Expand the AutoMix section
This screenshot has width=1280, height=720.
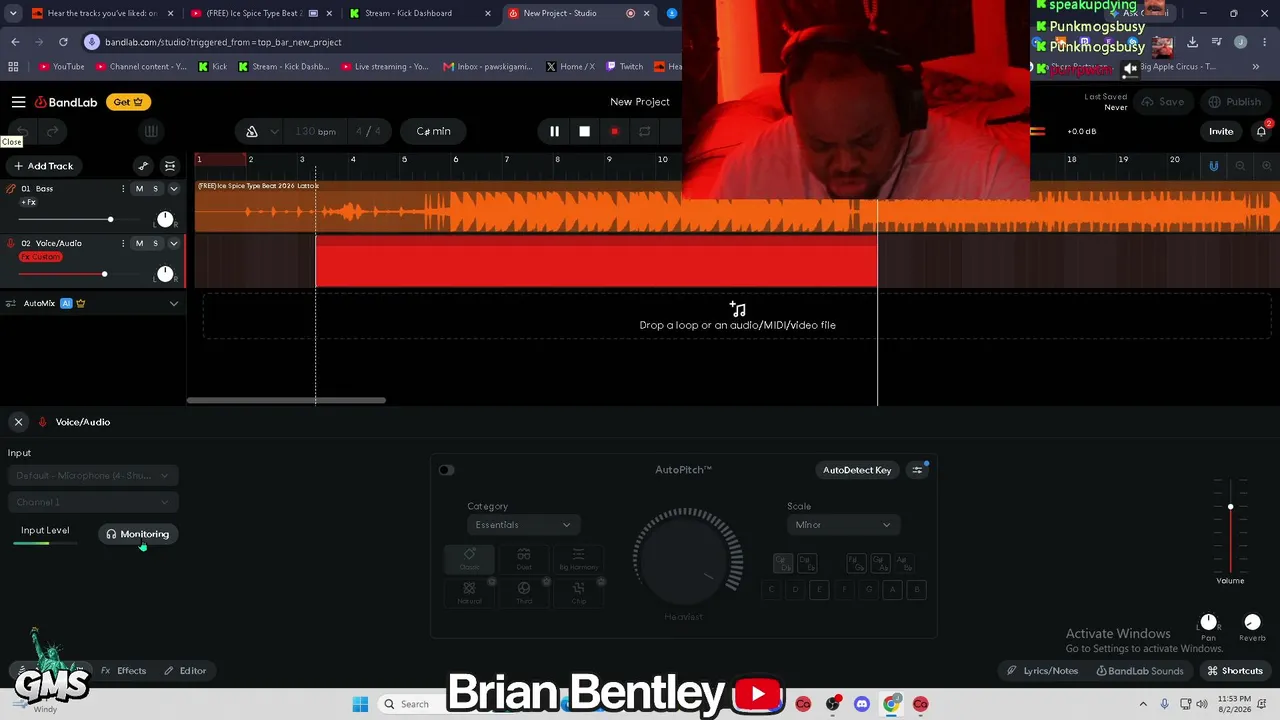click(x=173, y=303)
